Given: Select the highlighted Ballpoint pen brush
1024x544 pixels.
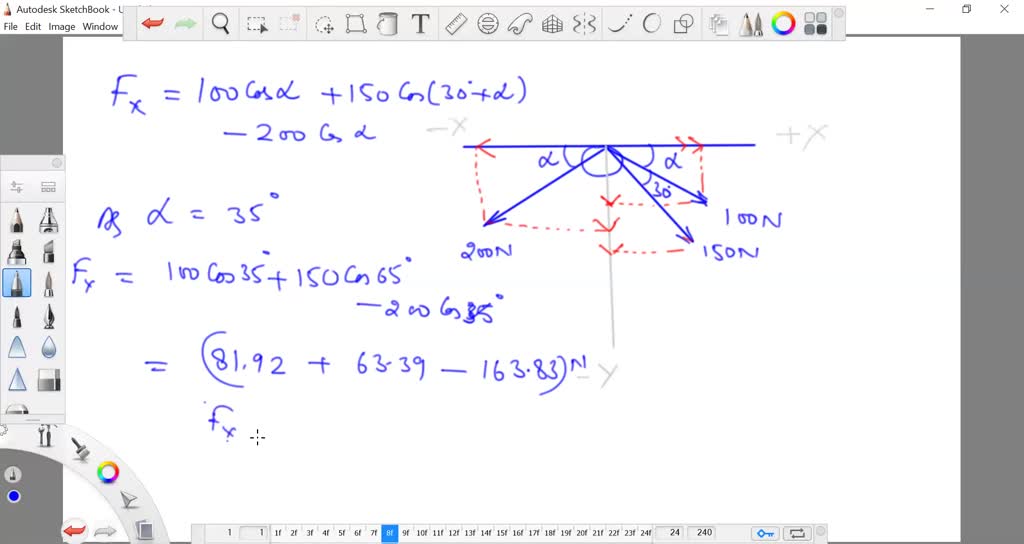Looking at the screenshot, I should (17, 283).
